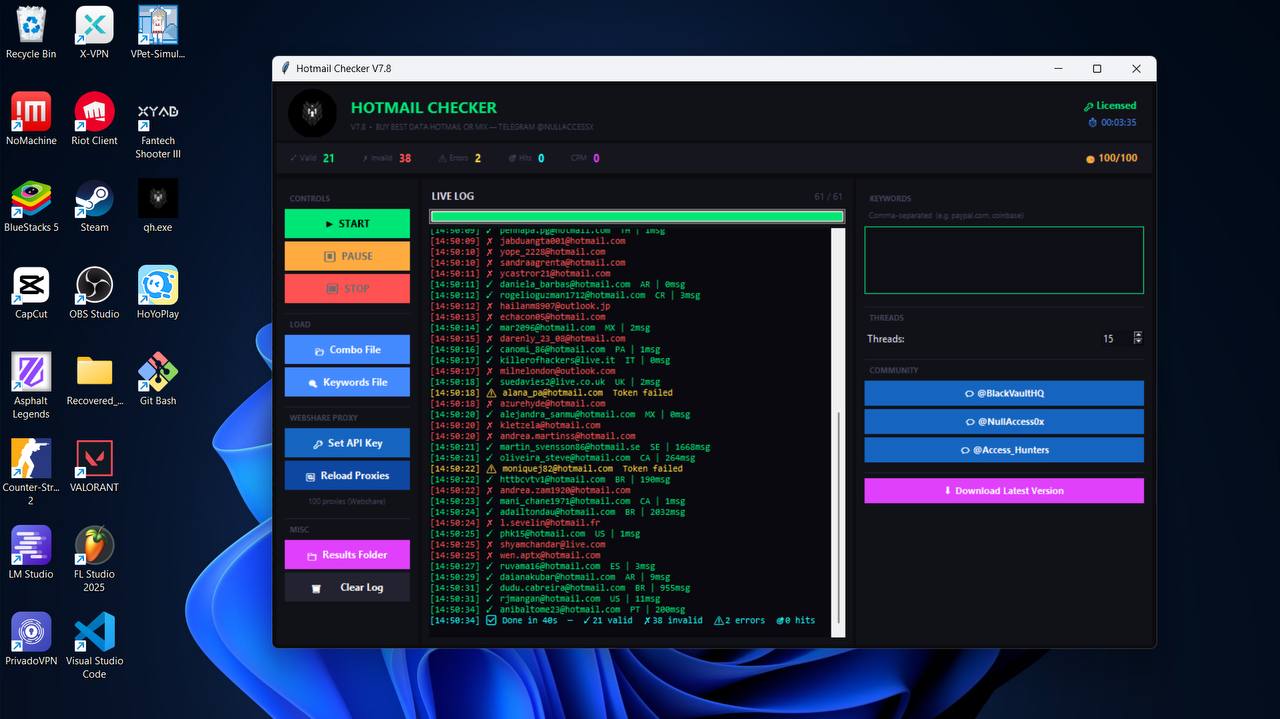
Task: Launch LM Studio from the desktop
Action: [x=31, y=553]
